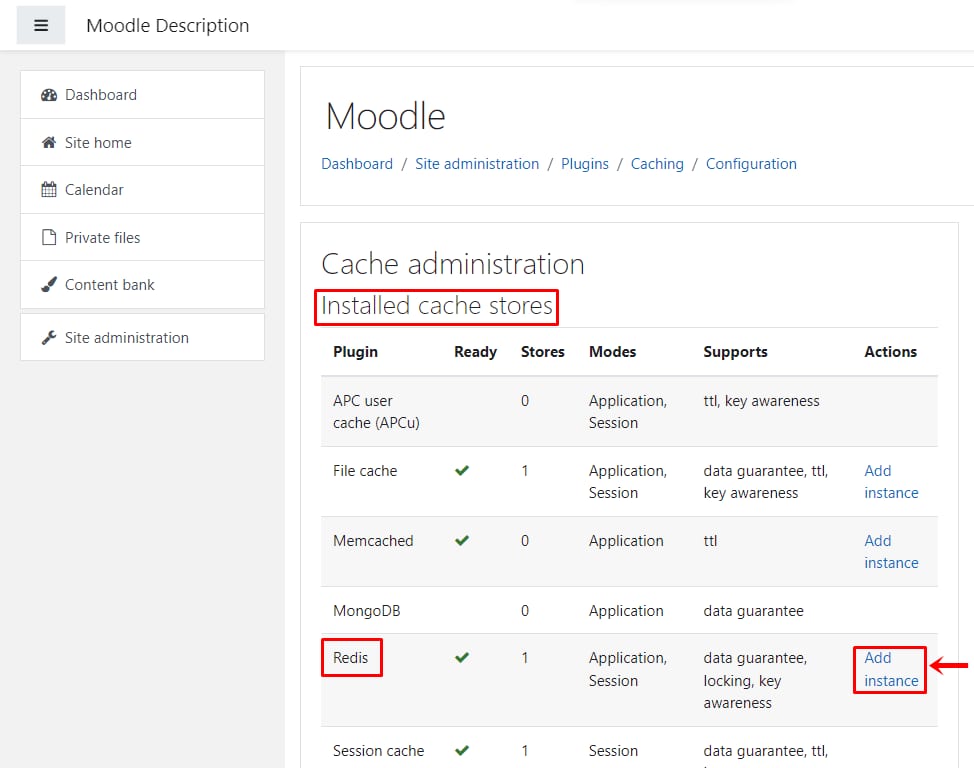
Task: Click 'data guarantee' support text for MongoDB
Action: 753,611
